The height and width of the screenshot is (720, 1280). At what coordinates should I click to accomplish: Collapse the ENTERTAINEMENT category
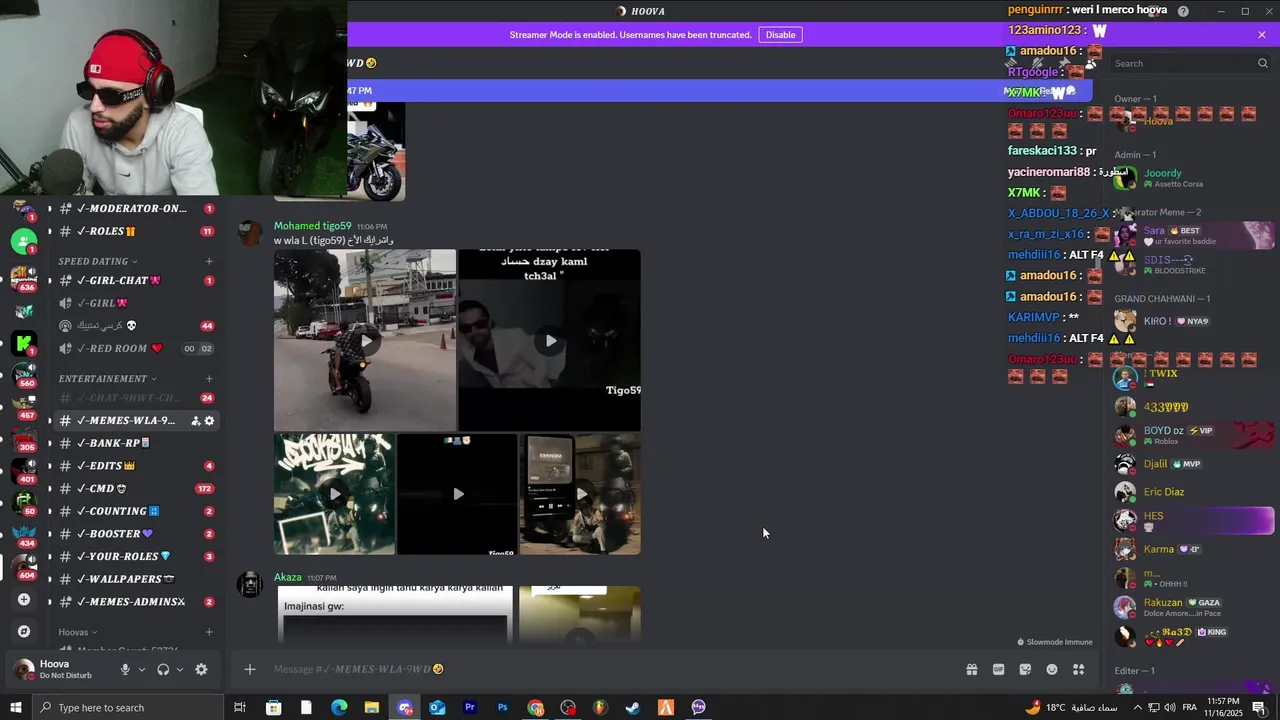(x=107, y=379)
